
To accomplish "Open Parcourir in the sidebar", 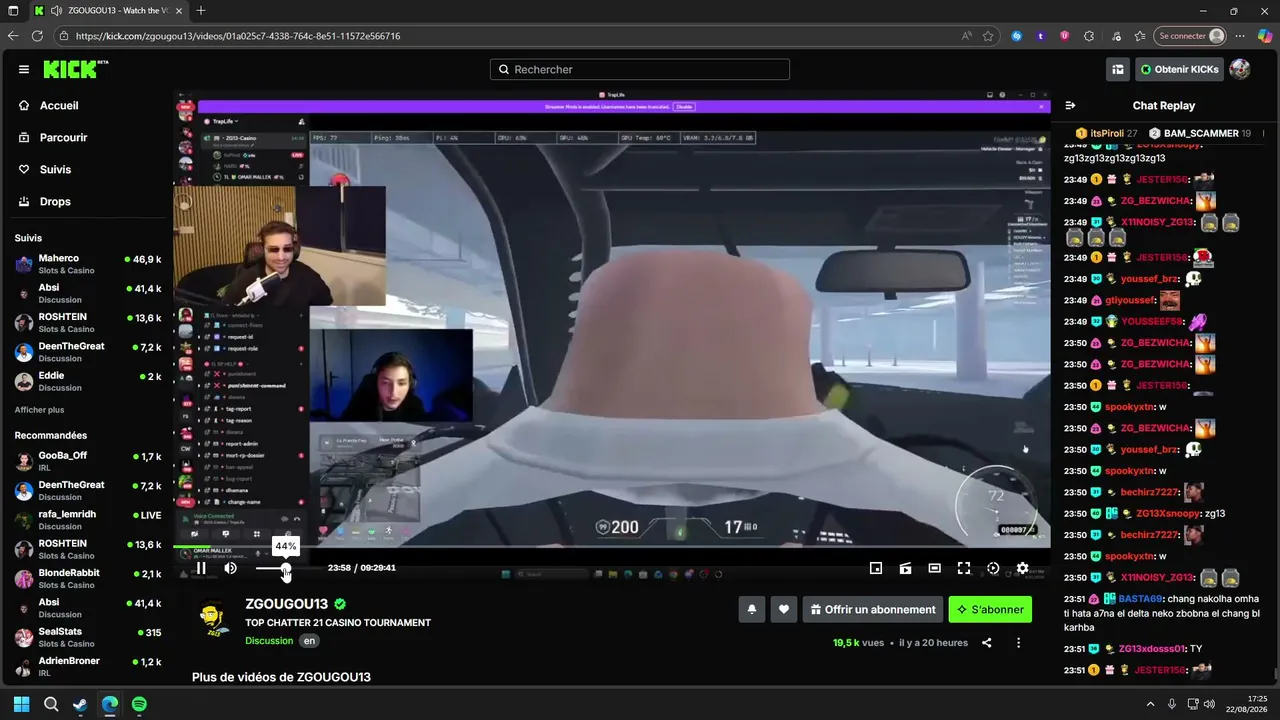I will click(64, 137).
